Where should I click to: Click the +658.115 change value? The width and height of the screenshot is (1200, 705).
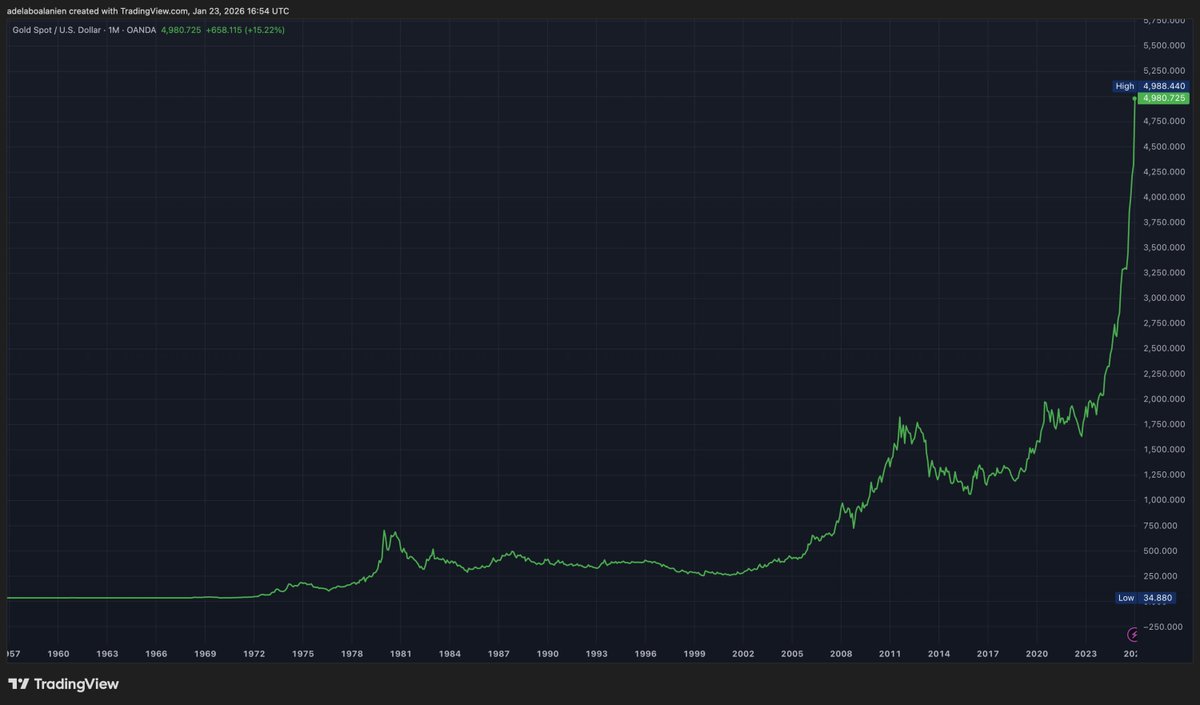[x=222, y=30]
